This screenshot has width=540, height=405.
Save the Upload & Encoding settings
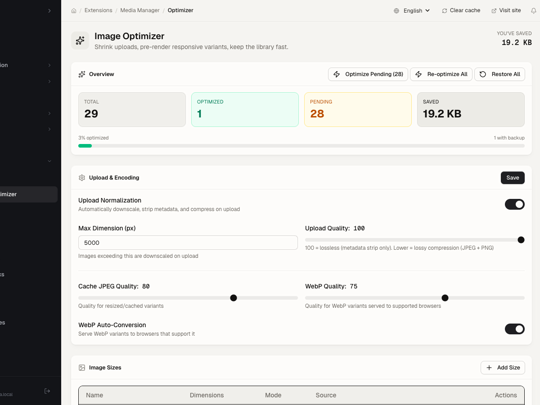coord(512,178)
